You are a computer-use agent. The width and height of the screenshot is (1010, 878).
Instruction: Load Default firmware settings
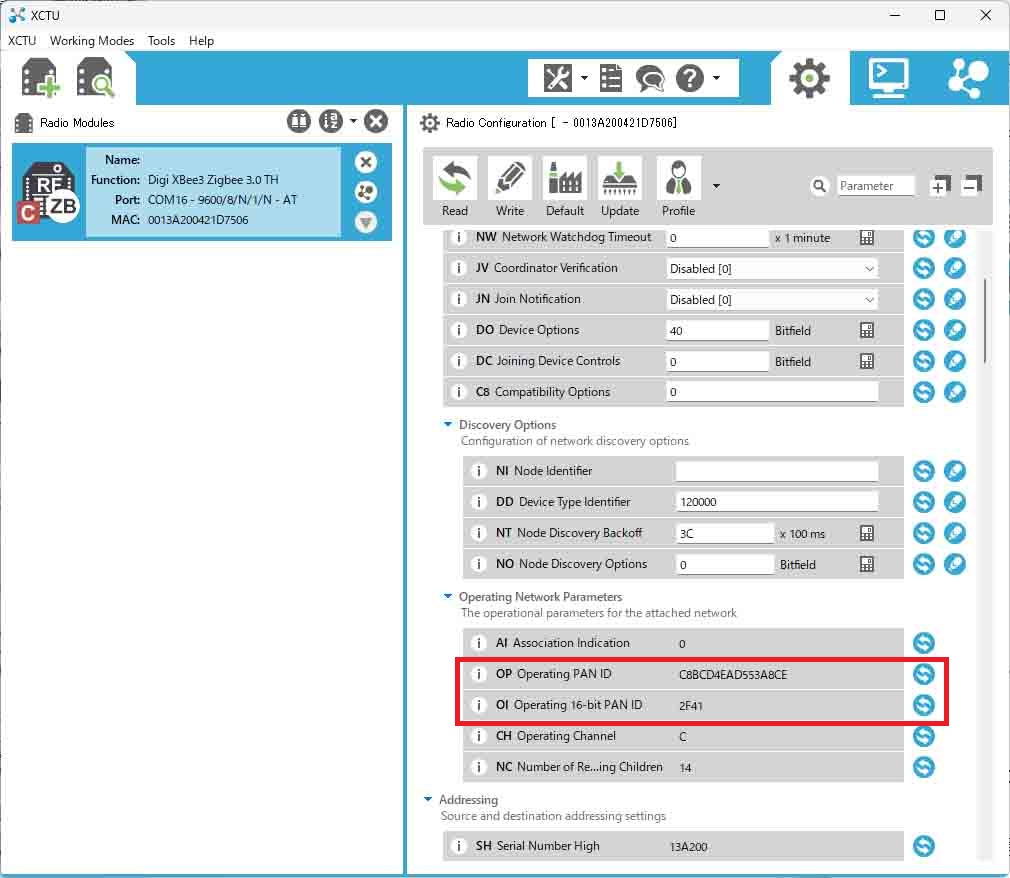[565, 187]
